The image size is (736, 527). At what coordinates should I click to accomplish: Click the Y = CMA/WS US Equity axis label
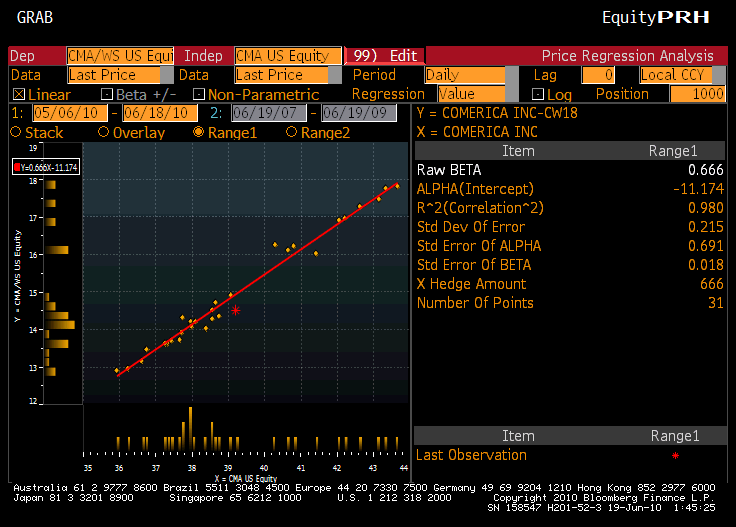(17, 276)
